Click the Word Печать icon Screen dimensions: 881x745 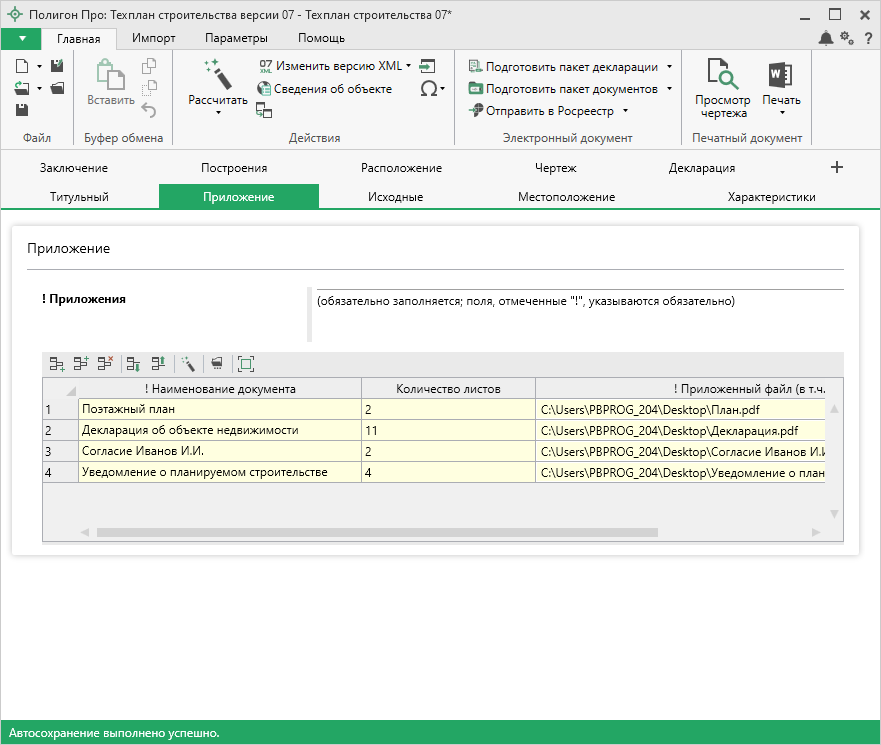click(x=780, y=75)
